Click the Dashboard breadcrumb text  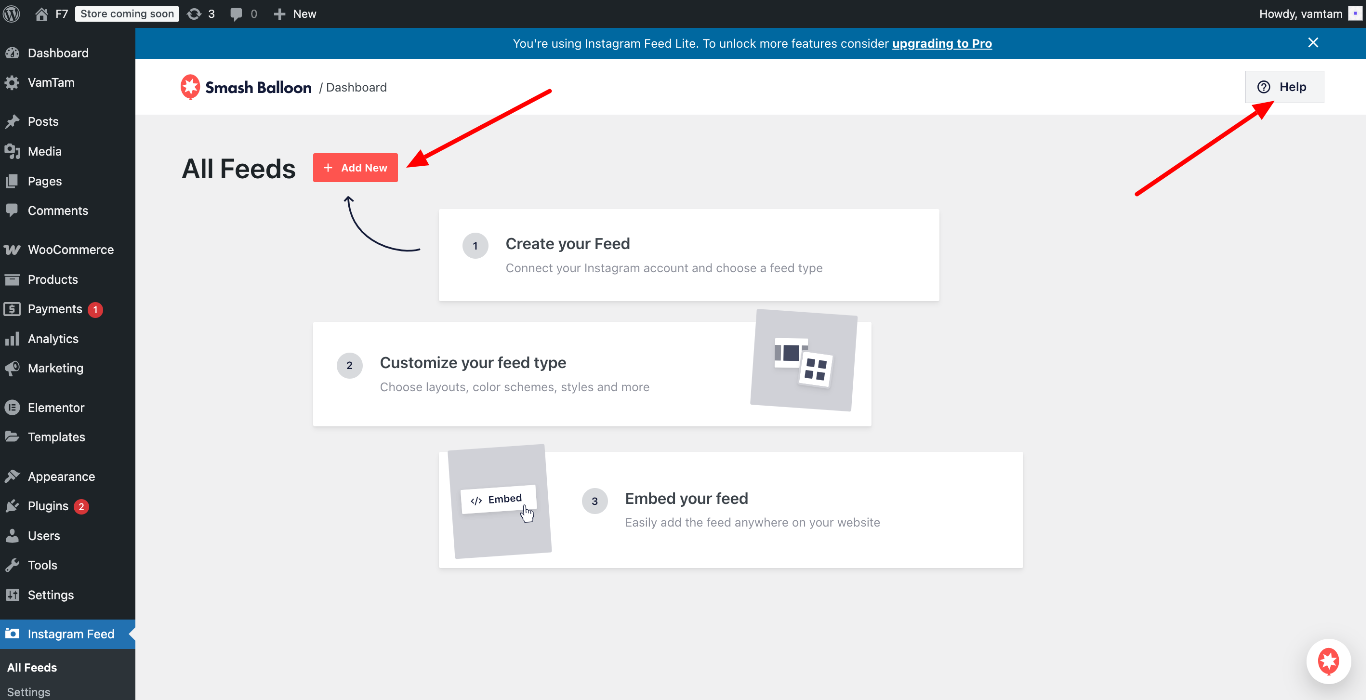coord(356,88)
